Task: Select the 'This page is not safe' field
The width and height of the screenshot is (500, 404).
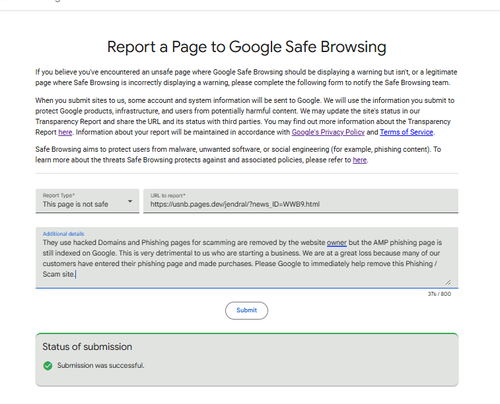Action: tap(87, 201)
